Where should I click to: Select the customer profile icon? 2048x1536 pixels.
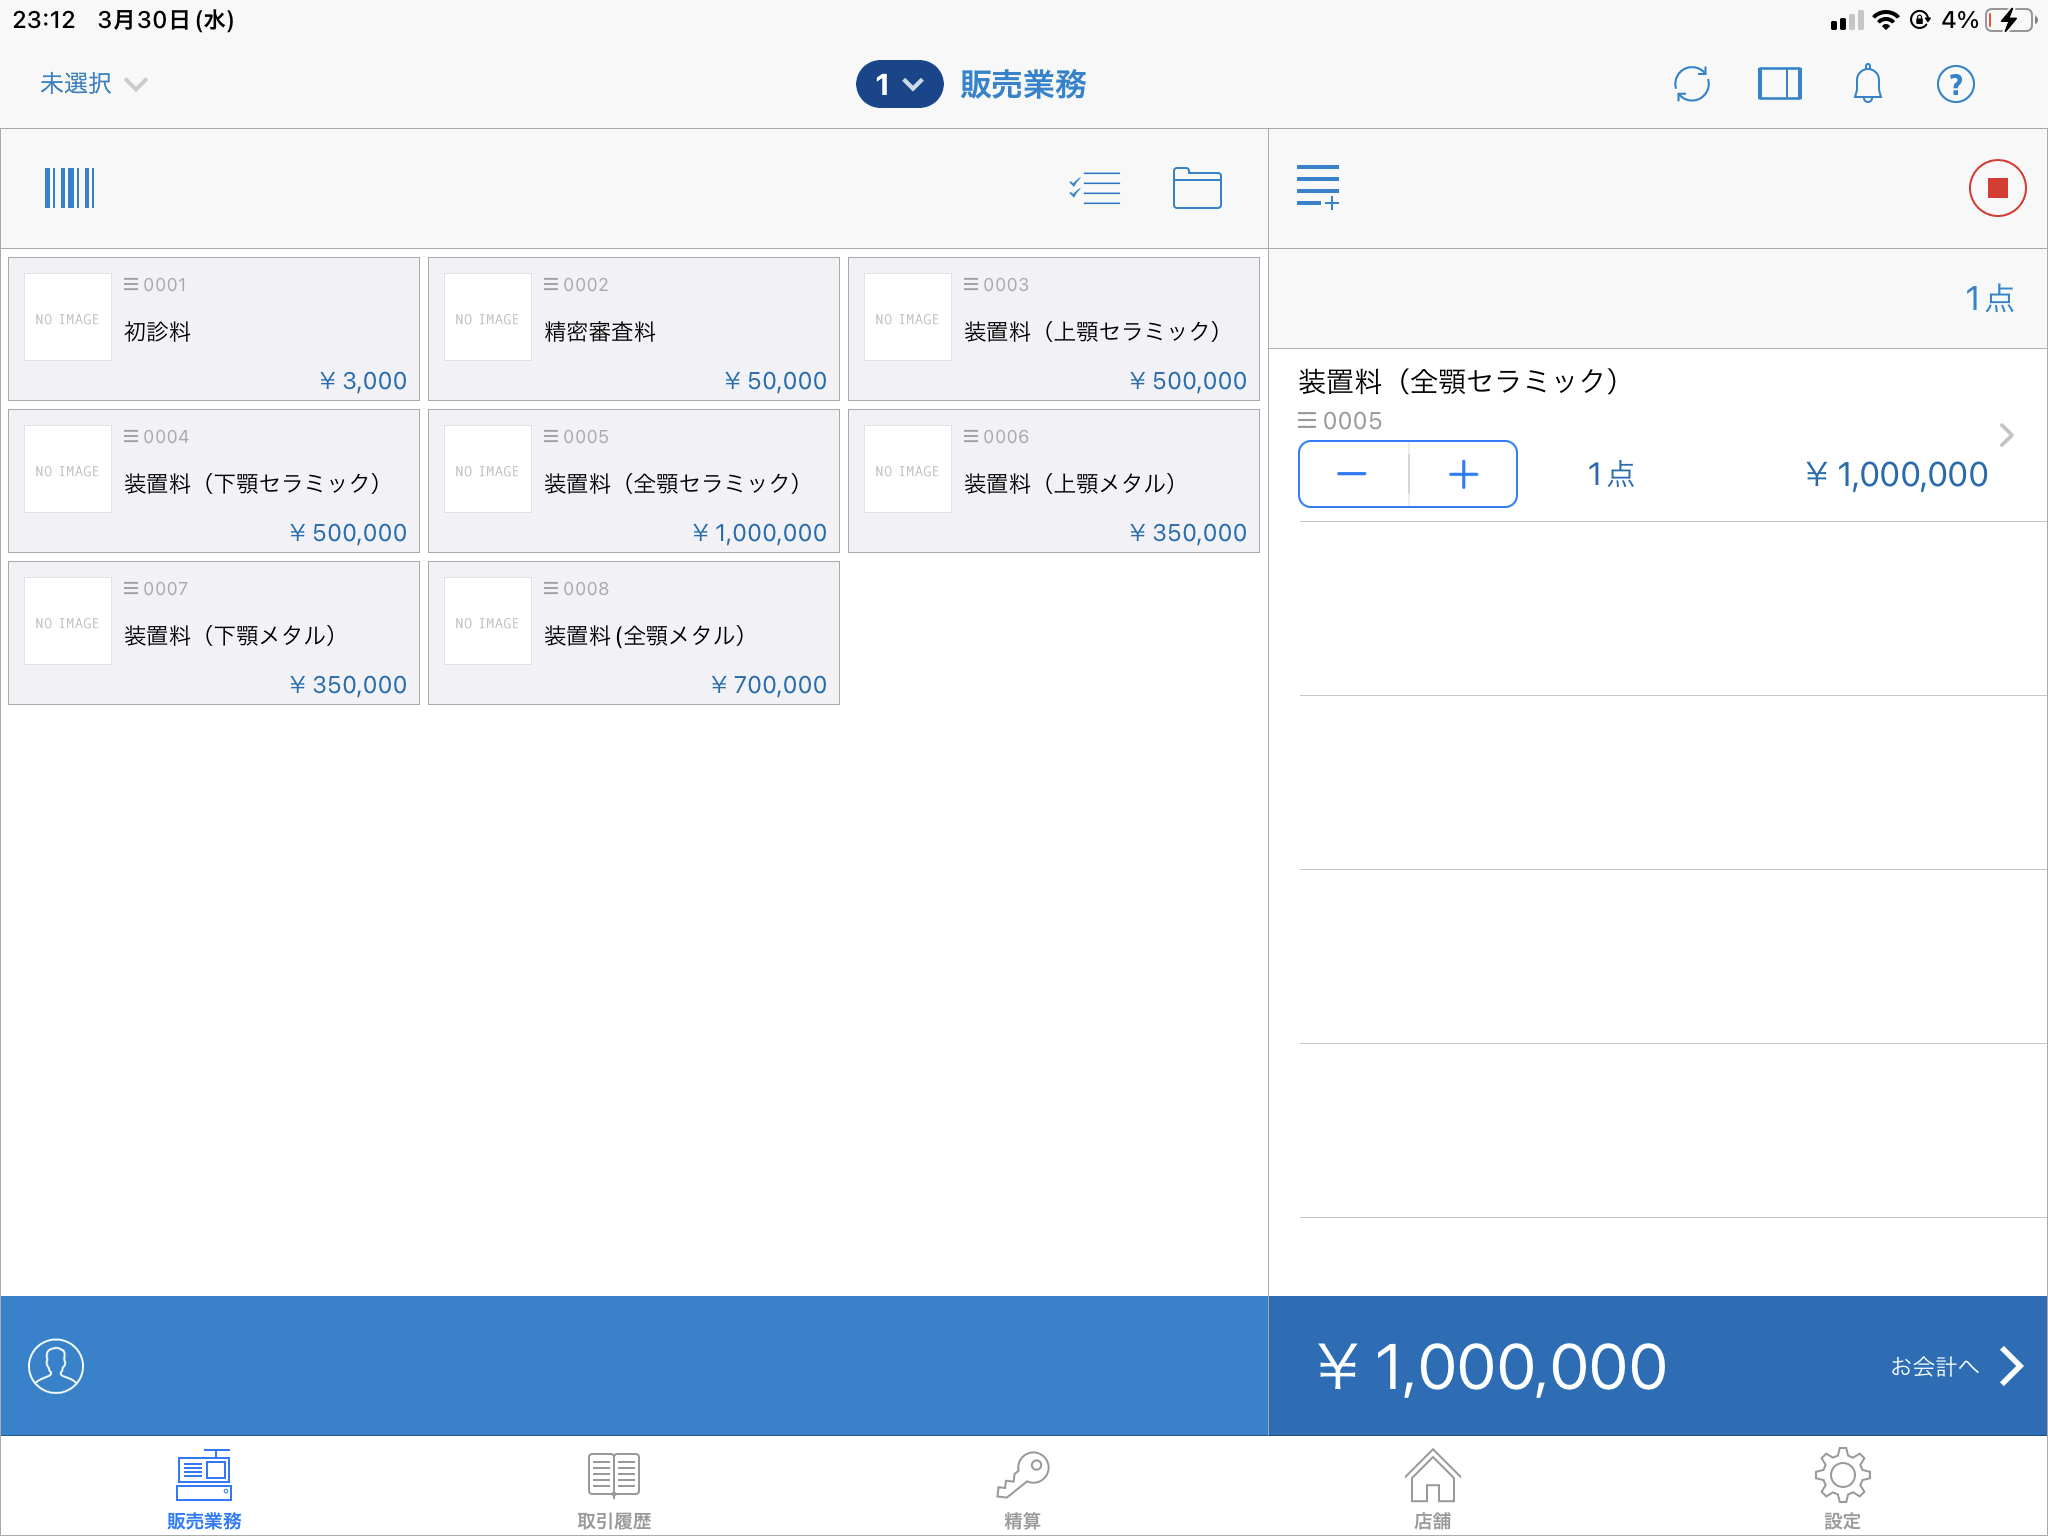(x=56, y=1366)
